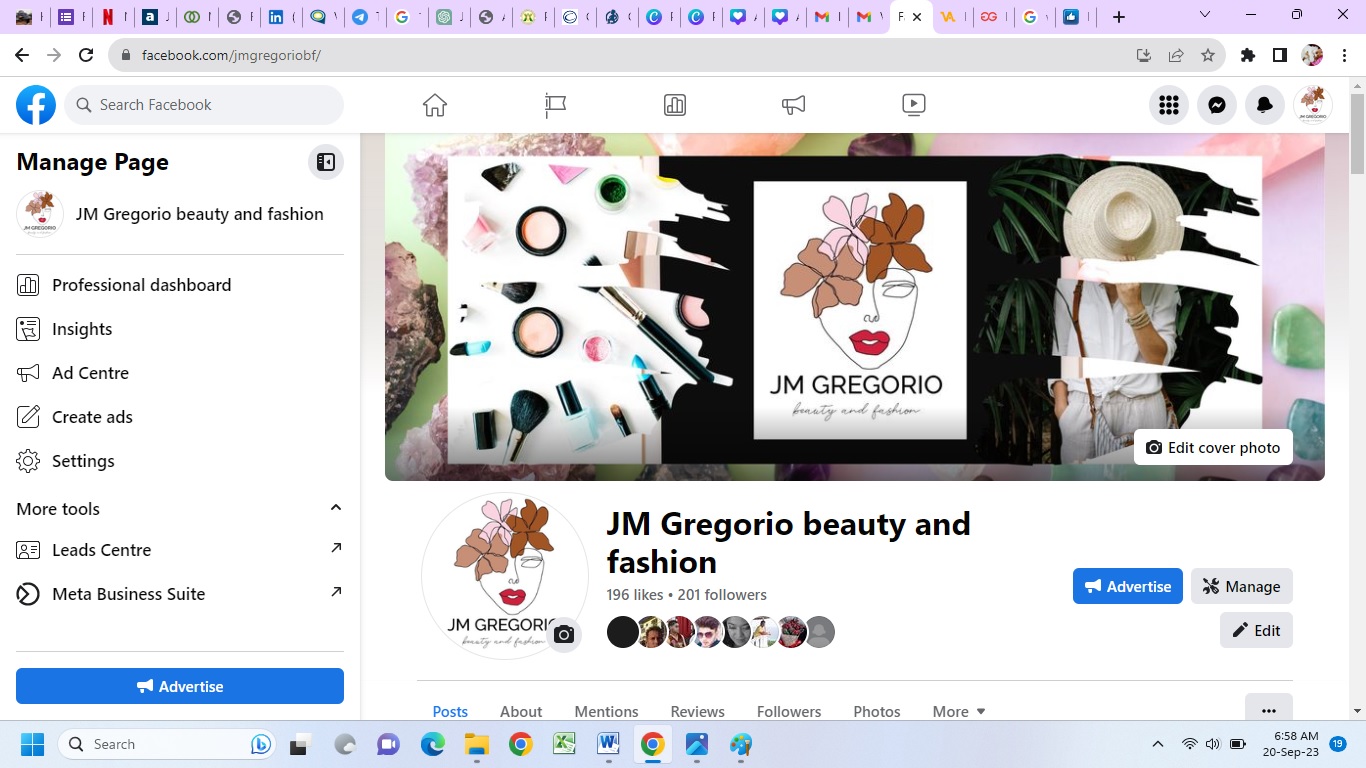The width and height of the screenshot is (1366, 768).
Task: Open File Explorer from Windows taskbar
Action: click(476, 744)
